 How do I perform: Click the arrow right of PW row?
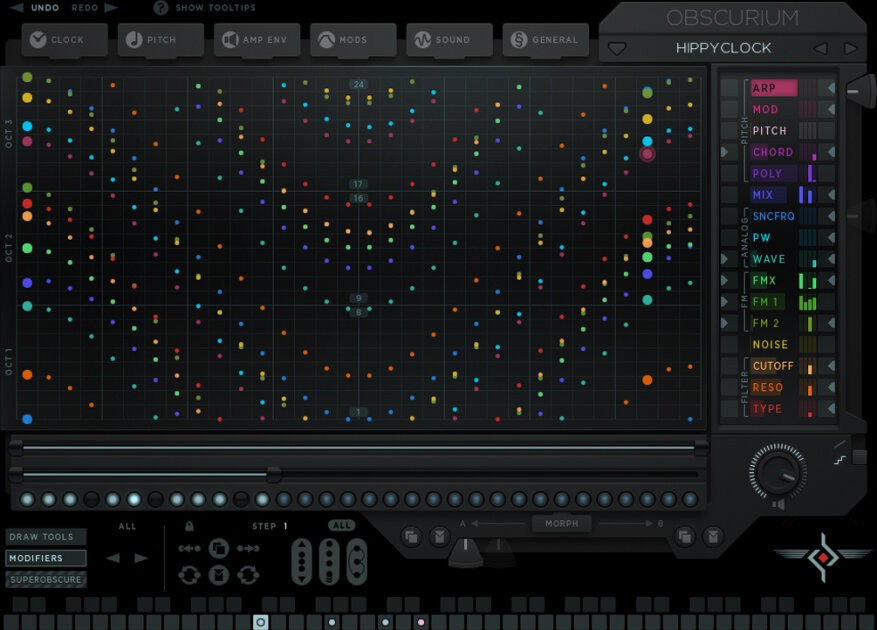pyautogui.click(x=831, y=237)
